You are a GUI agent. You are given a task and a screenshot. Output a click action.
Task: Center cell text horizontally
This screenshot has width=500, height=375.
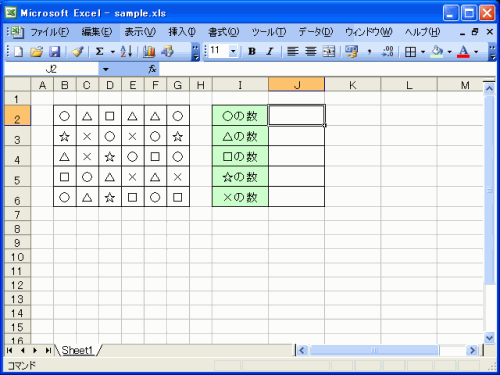click(311, 52)
